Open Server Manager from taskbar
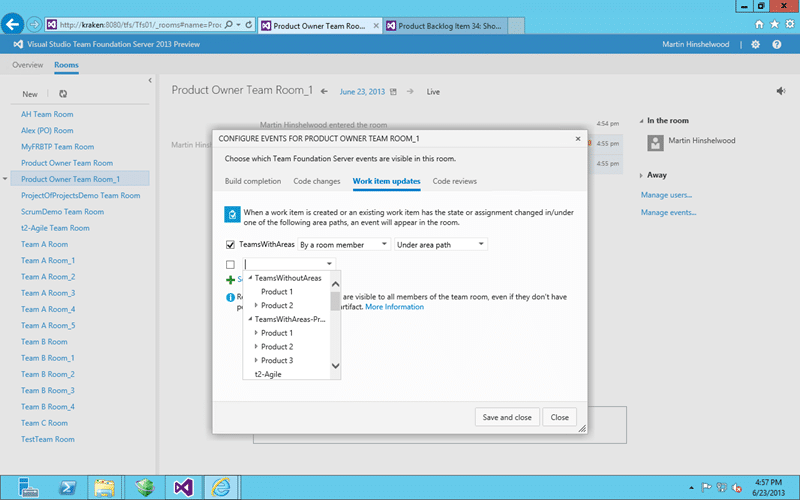The image size is (800, 500). 28,487
